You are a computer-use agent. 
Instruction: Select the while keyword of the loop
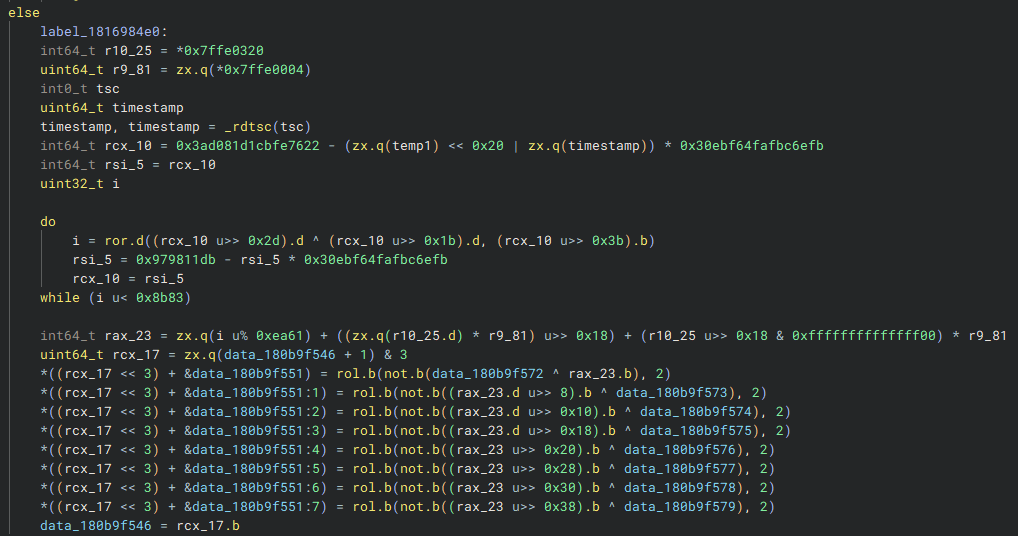click(60, 297)
